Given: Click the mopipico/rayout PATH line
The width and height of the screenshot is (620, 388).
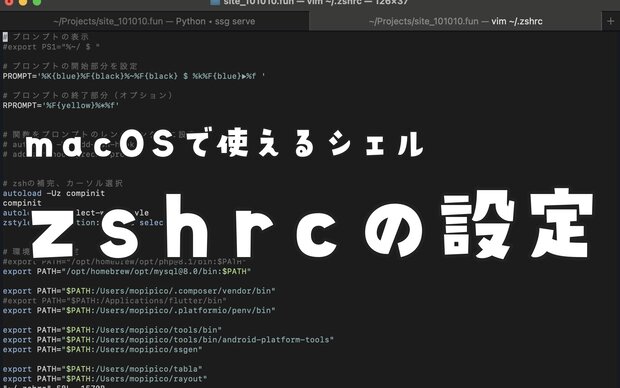Looking at the screenshot, I should (105, 379).
